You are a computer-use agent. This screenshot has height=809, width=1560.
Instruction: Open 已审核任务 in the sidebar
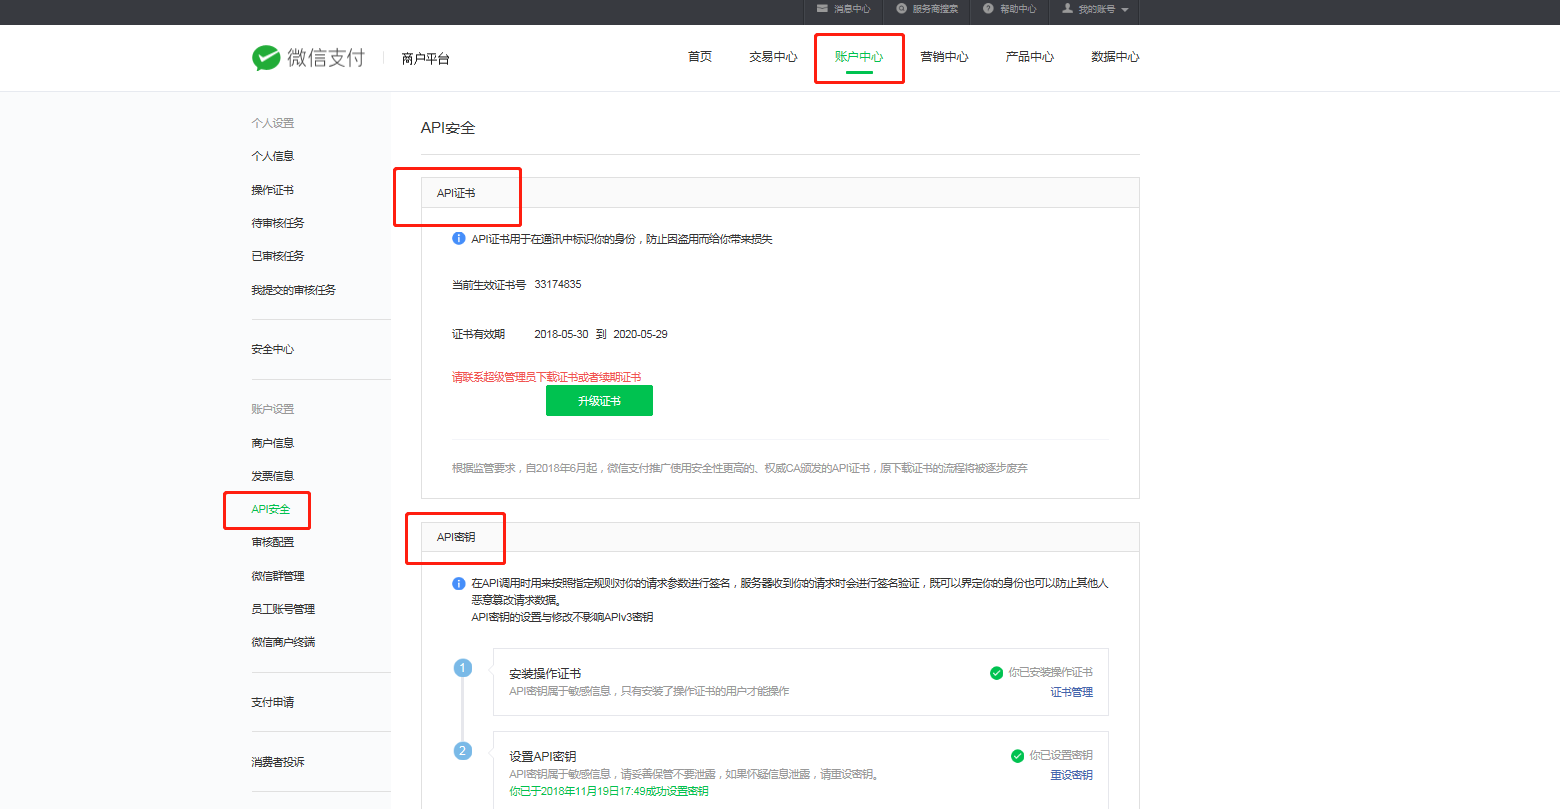pyautogui.click(x=278, y=256)
